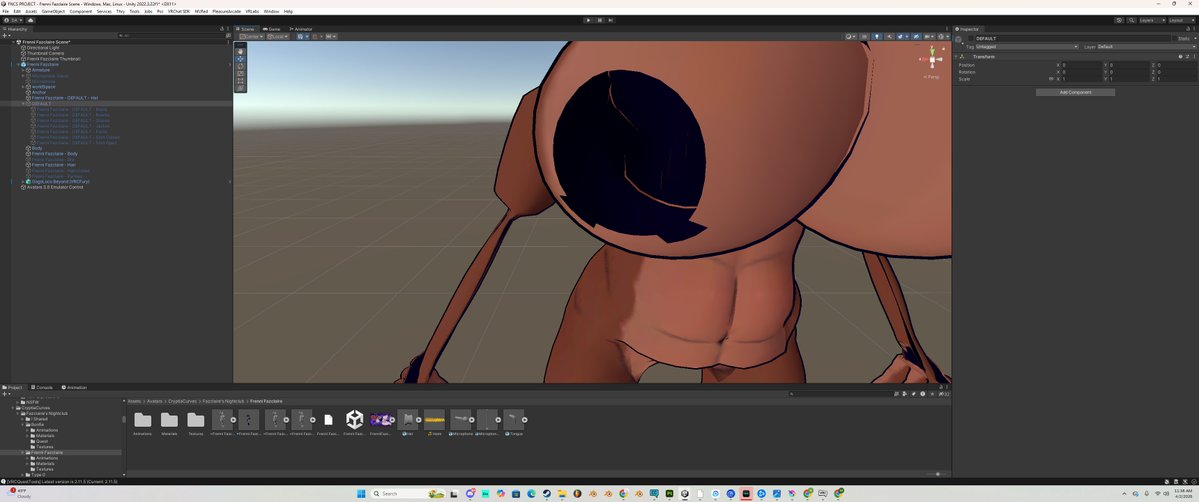Select the Unity scene asset icon

pos(354,422)
